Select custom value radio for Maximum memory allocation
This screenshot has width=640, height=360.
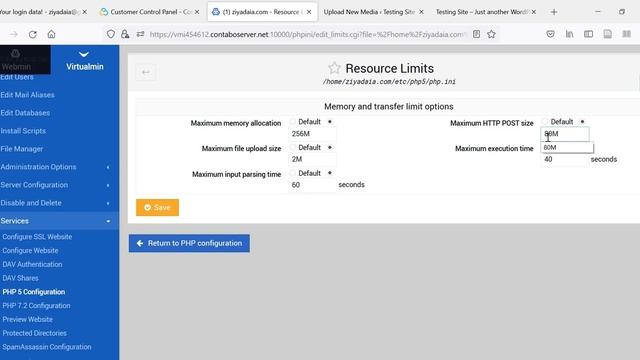tap(330, 122)
